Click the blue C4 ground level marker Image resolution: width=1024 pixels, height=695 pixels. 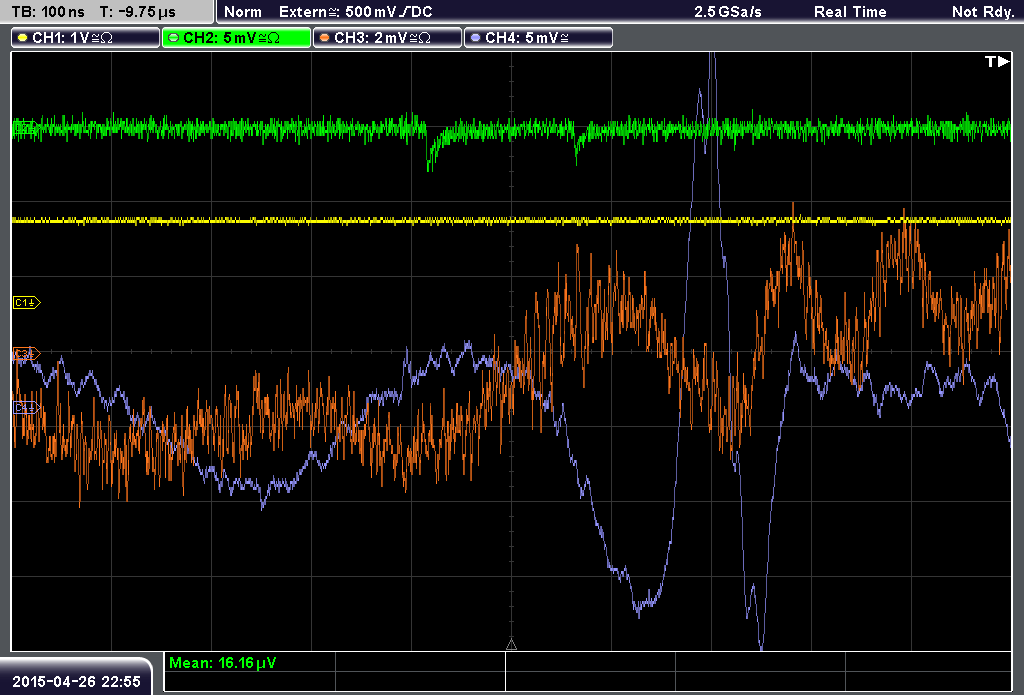click(27, 408)
